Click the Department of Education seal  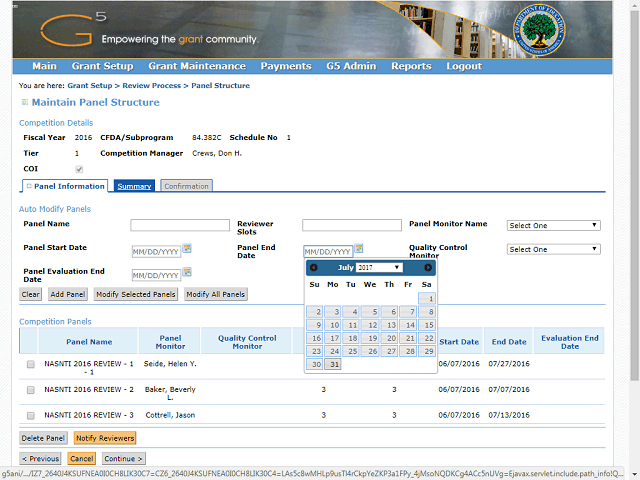click(x=539, y=31)
